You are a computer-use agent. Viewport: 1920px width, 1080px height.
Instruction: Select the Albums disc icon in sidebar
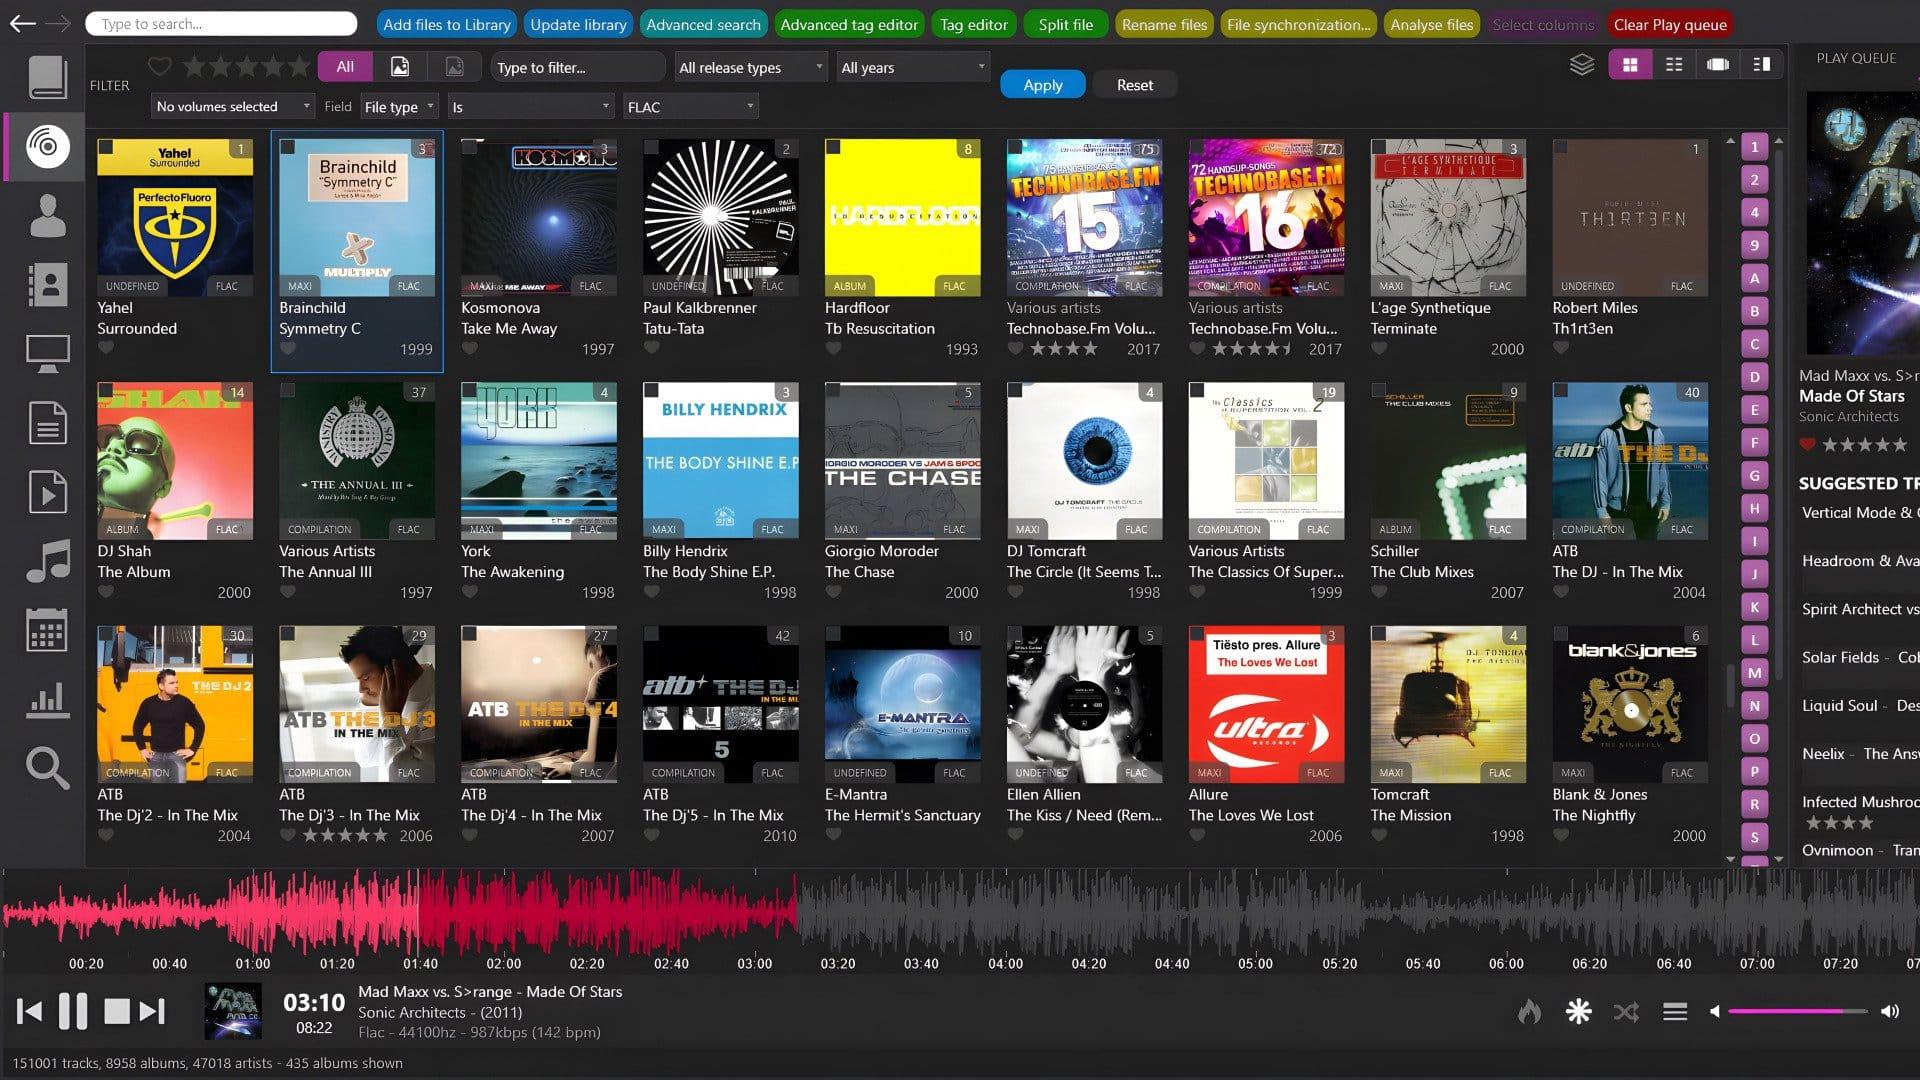(x=47, y=146)
